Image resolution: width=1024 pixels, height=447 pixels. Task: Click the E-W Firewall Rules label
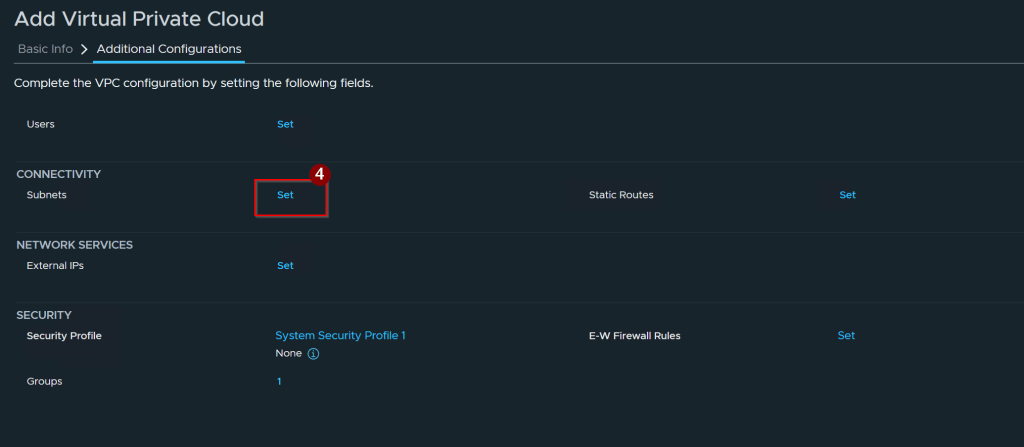pos(635,336)
